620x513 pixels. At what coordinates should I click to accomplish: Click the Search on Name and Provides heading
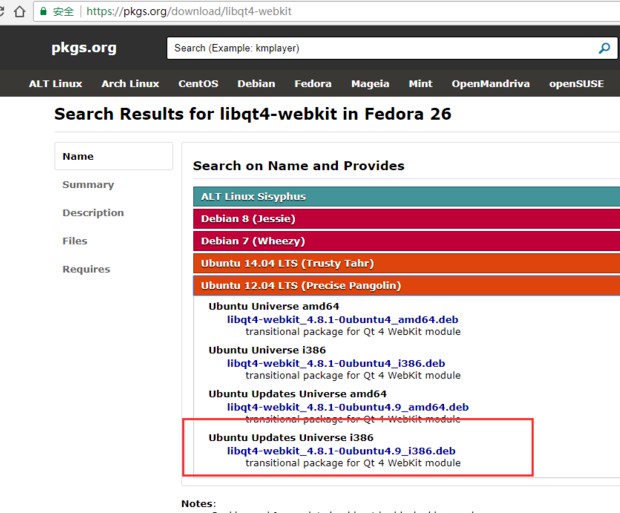[299, 166]
